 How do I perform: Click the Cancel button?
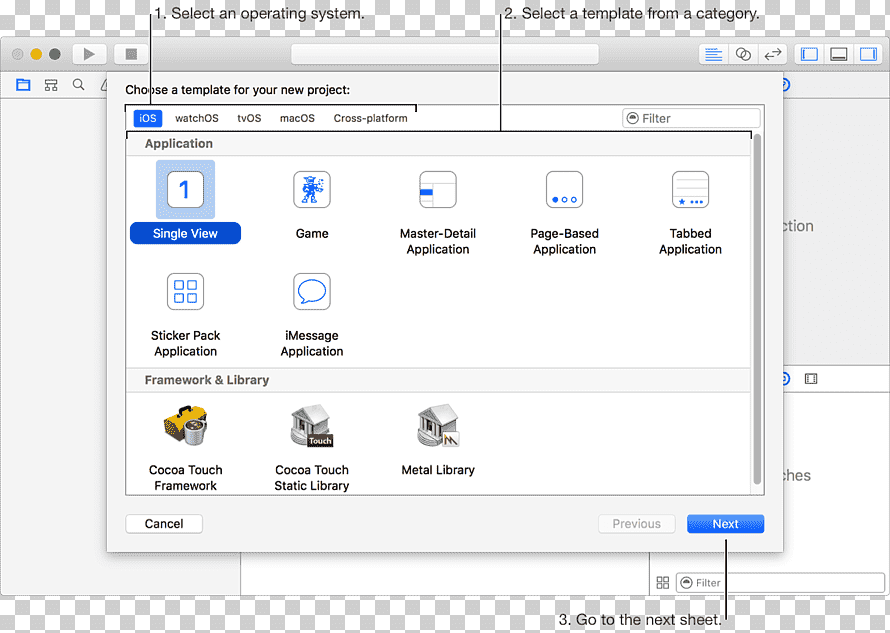click(164, 524)
